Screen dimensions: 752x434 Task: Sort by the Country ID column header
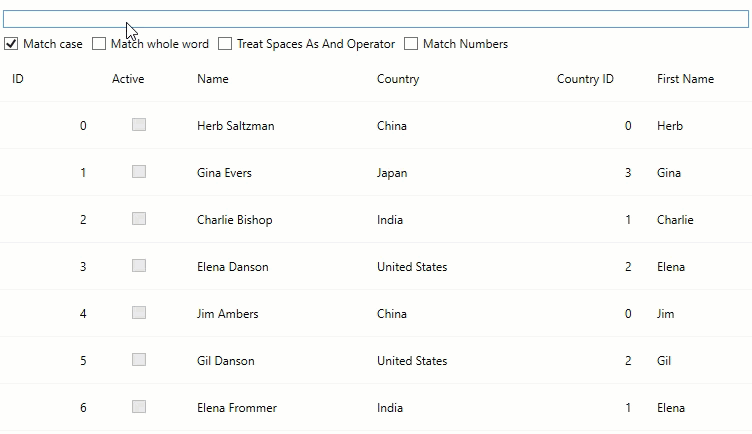click(x=585, y=79)
